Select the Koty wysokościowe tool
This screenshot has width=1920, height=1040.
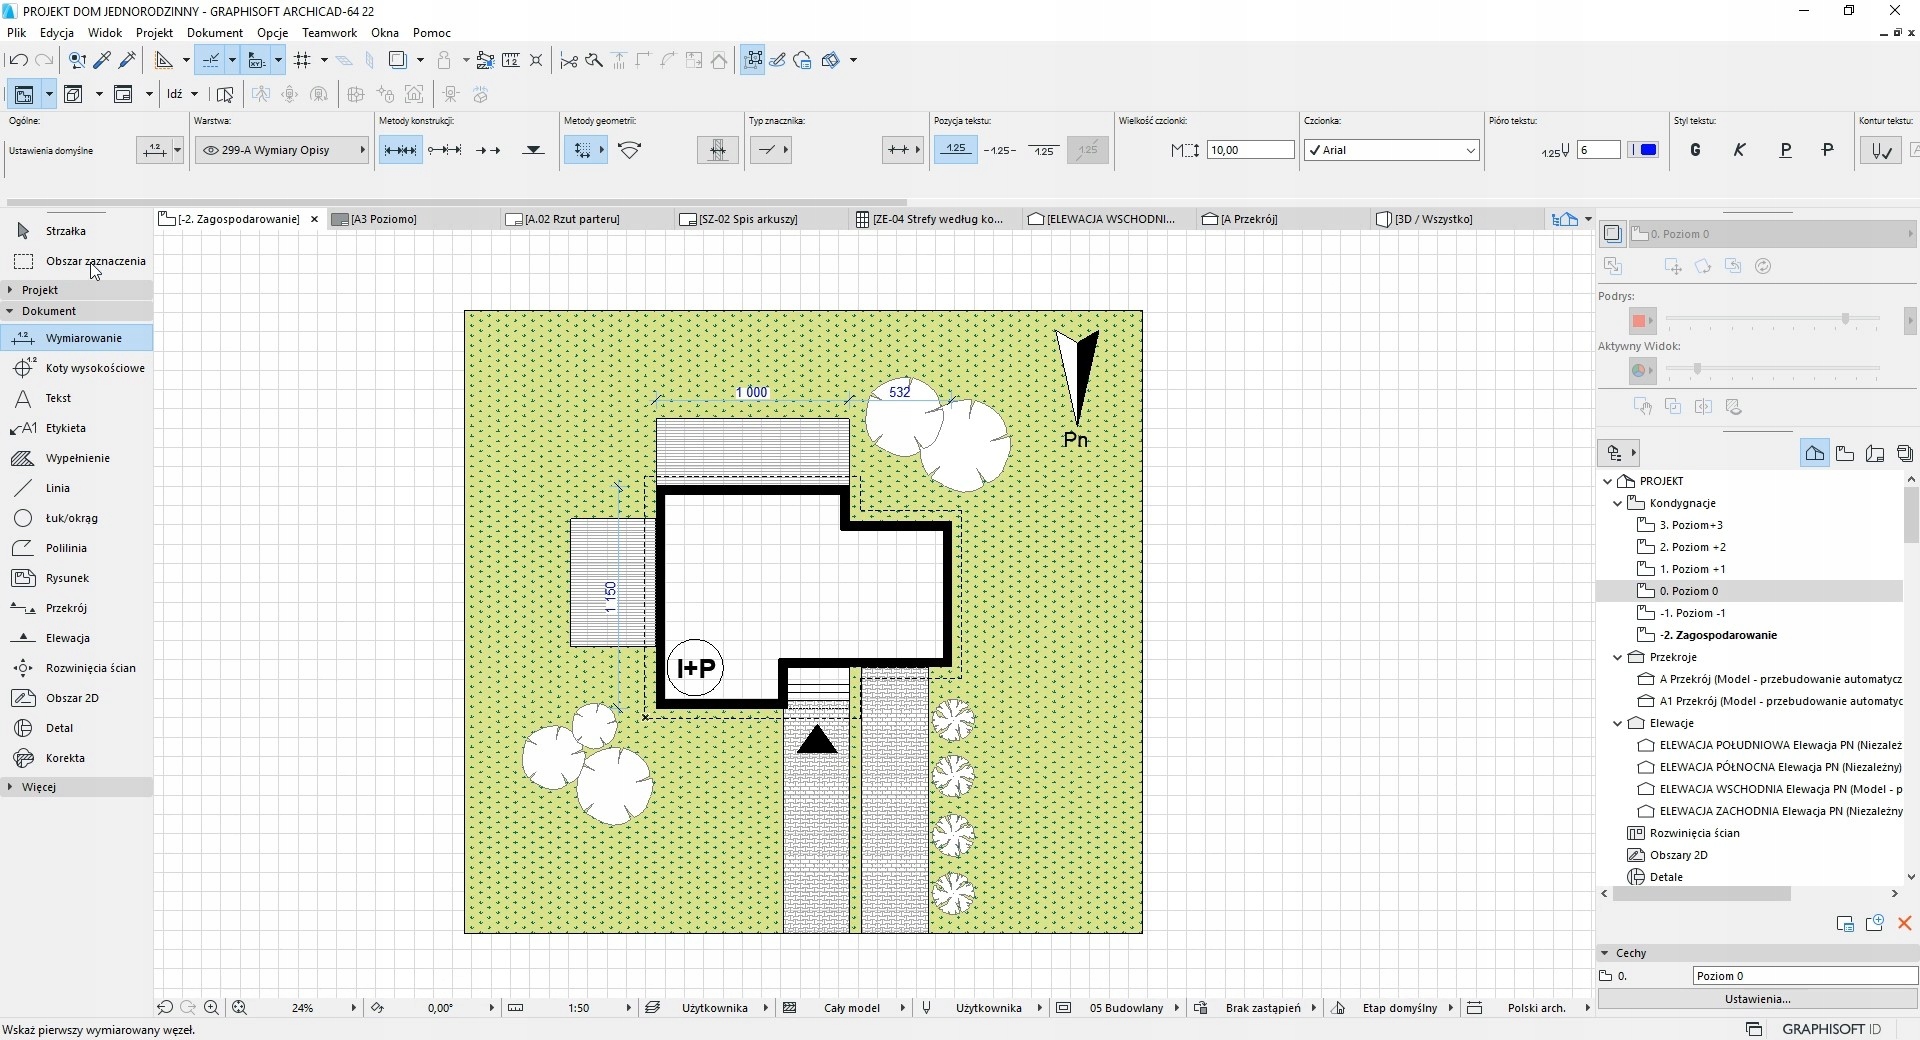tap(94, 368)
